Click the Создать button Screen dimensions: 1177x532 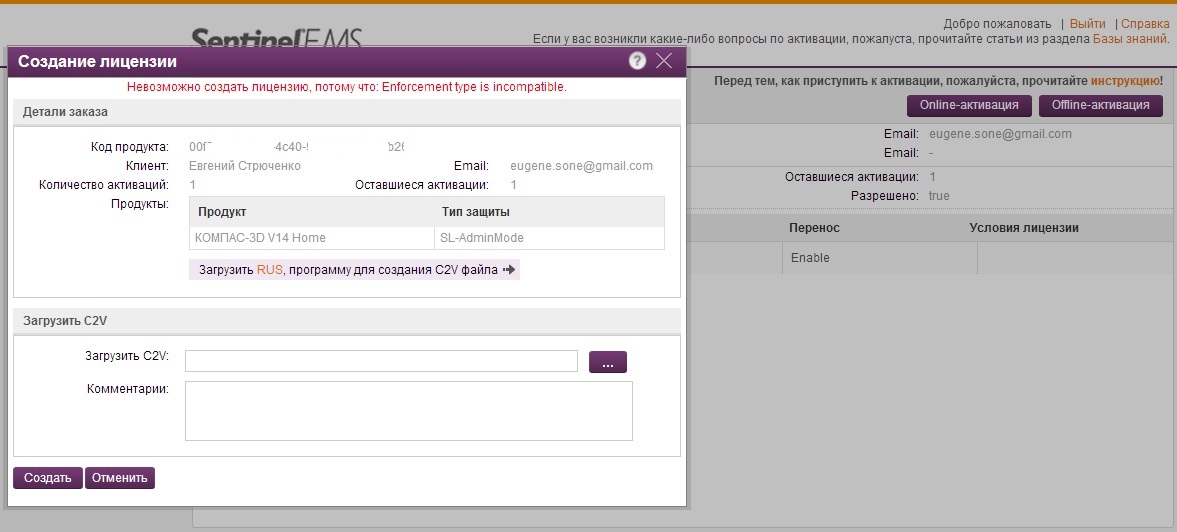[48, 478]
